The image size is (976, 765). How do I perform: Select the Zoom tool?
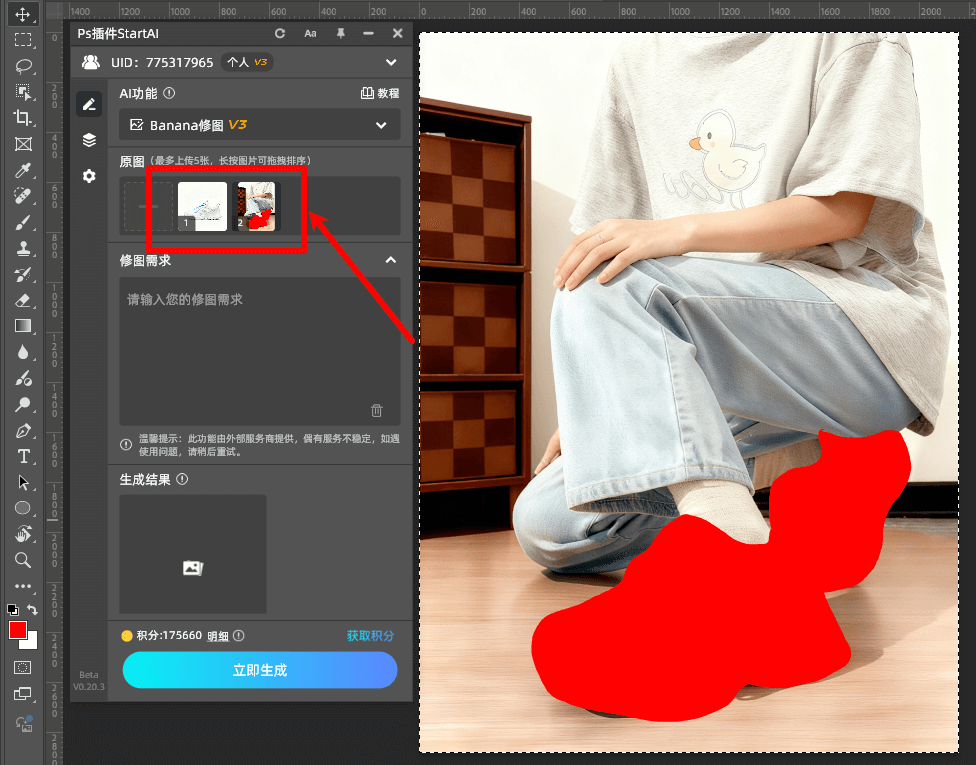point(24,560)
